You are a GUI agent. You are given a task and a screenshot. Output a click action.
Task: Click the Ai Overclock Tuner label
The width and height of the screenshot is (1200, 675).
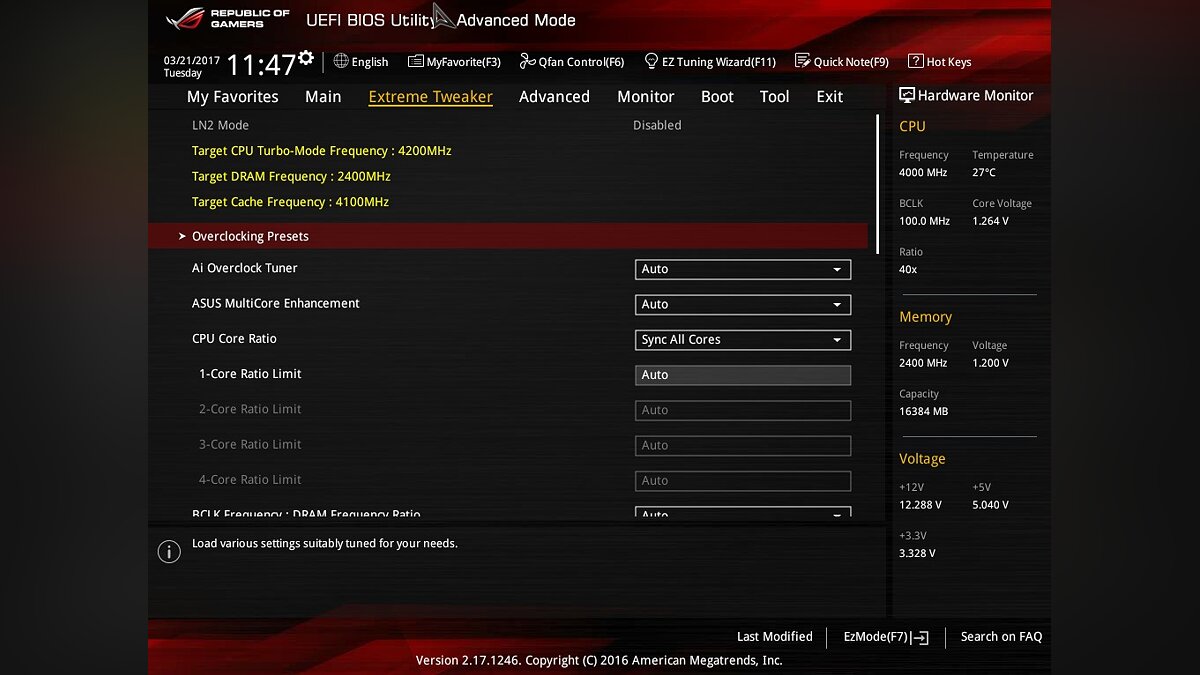pyautogui.click(x=245, y=268)
